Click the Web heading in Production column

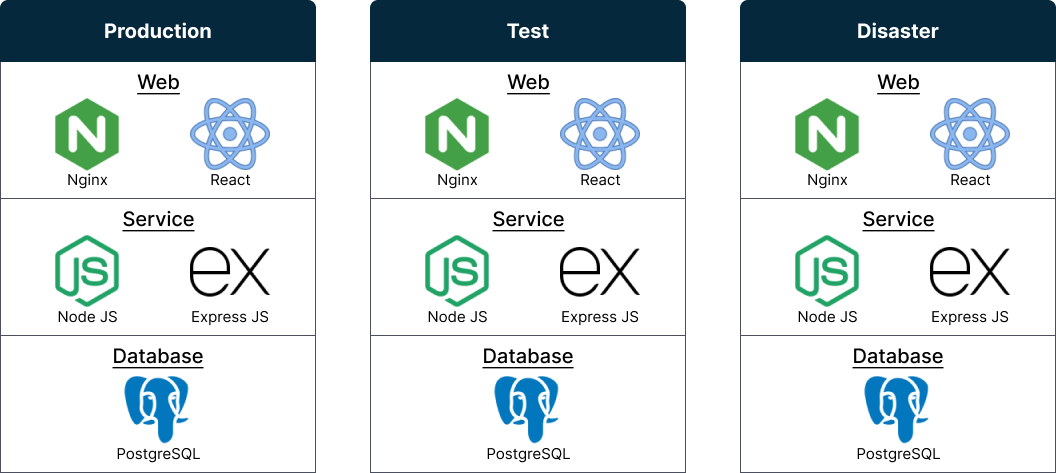point(158,83)
